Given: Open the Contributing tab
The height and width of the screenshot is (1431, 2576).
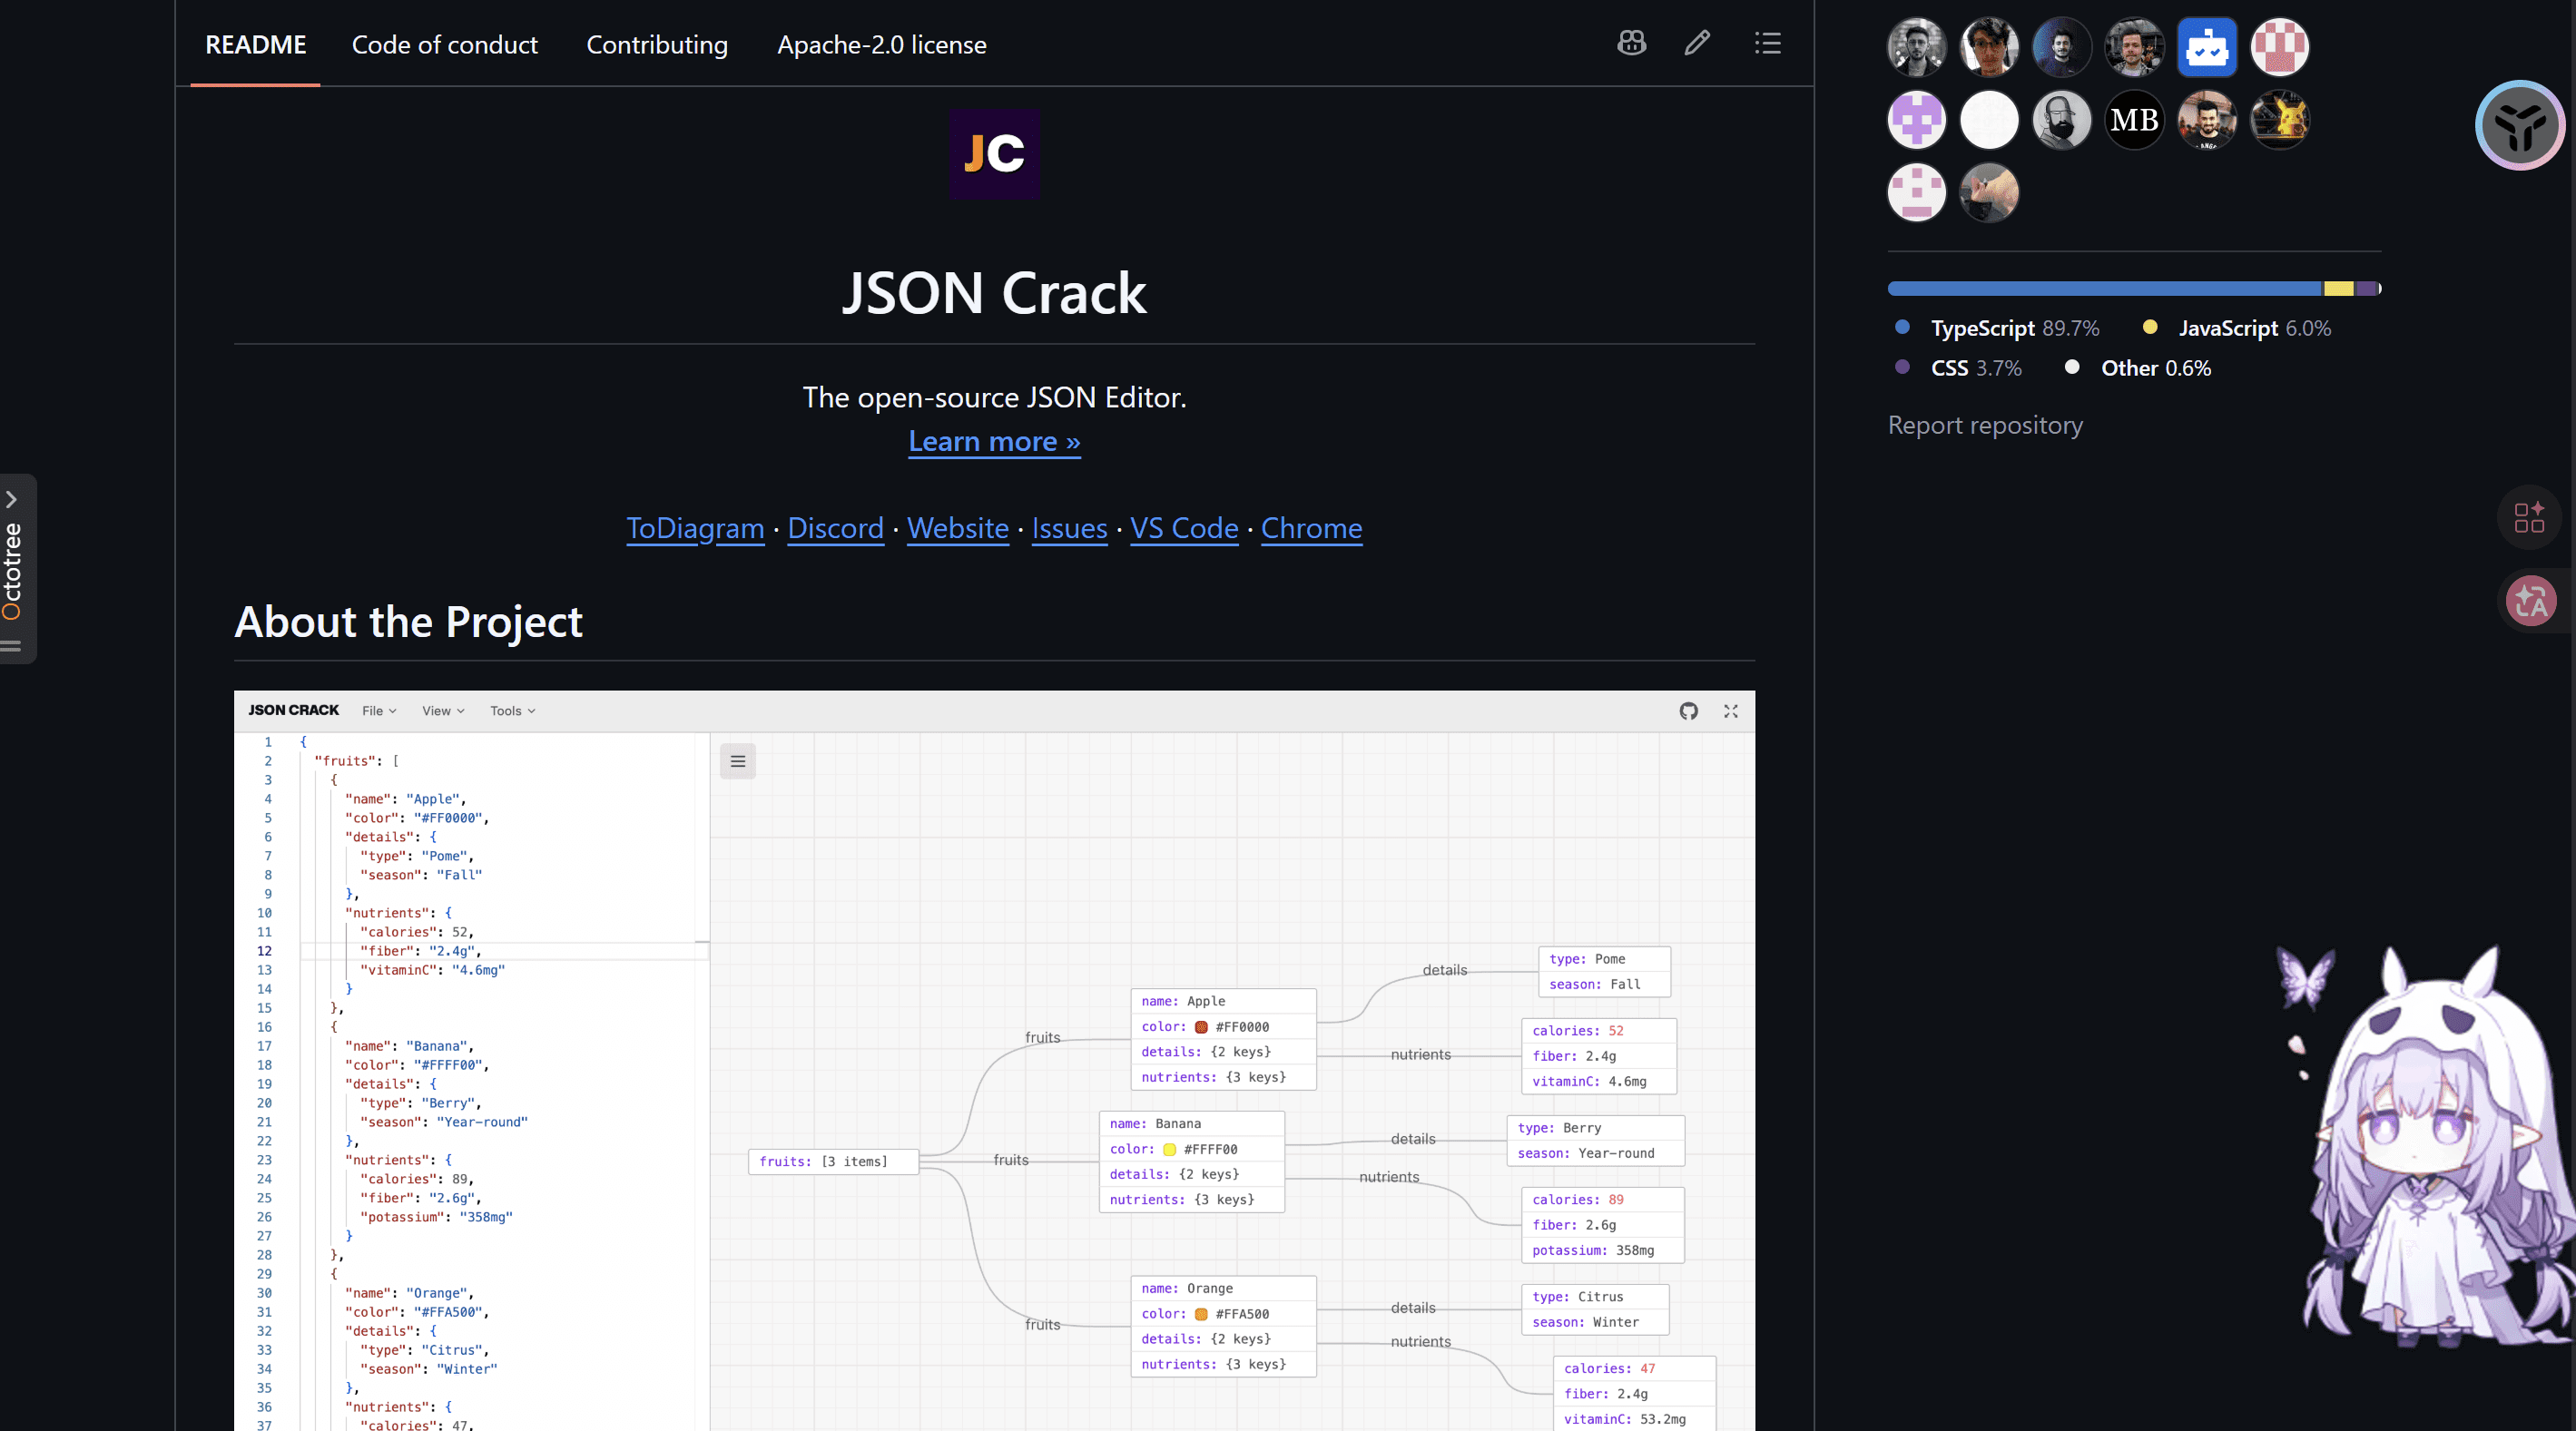Looking at the screenshot, I should 657,45.
